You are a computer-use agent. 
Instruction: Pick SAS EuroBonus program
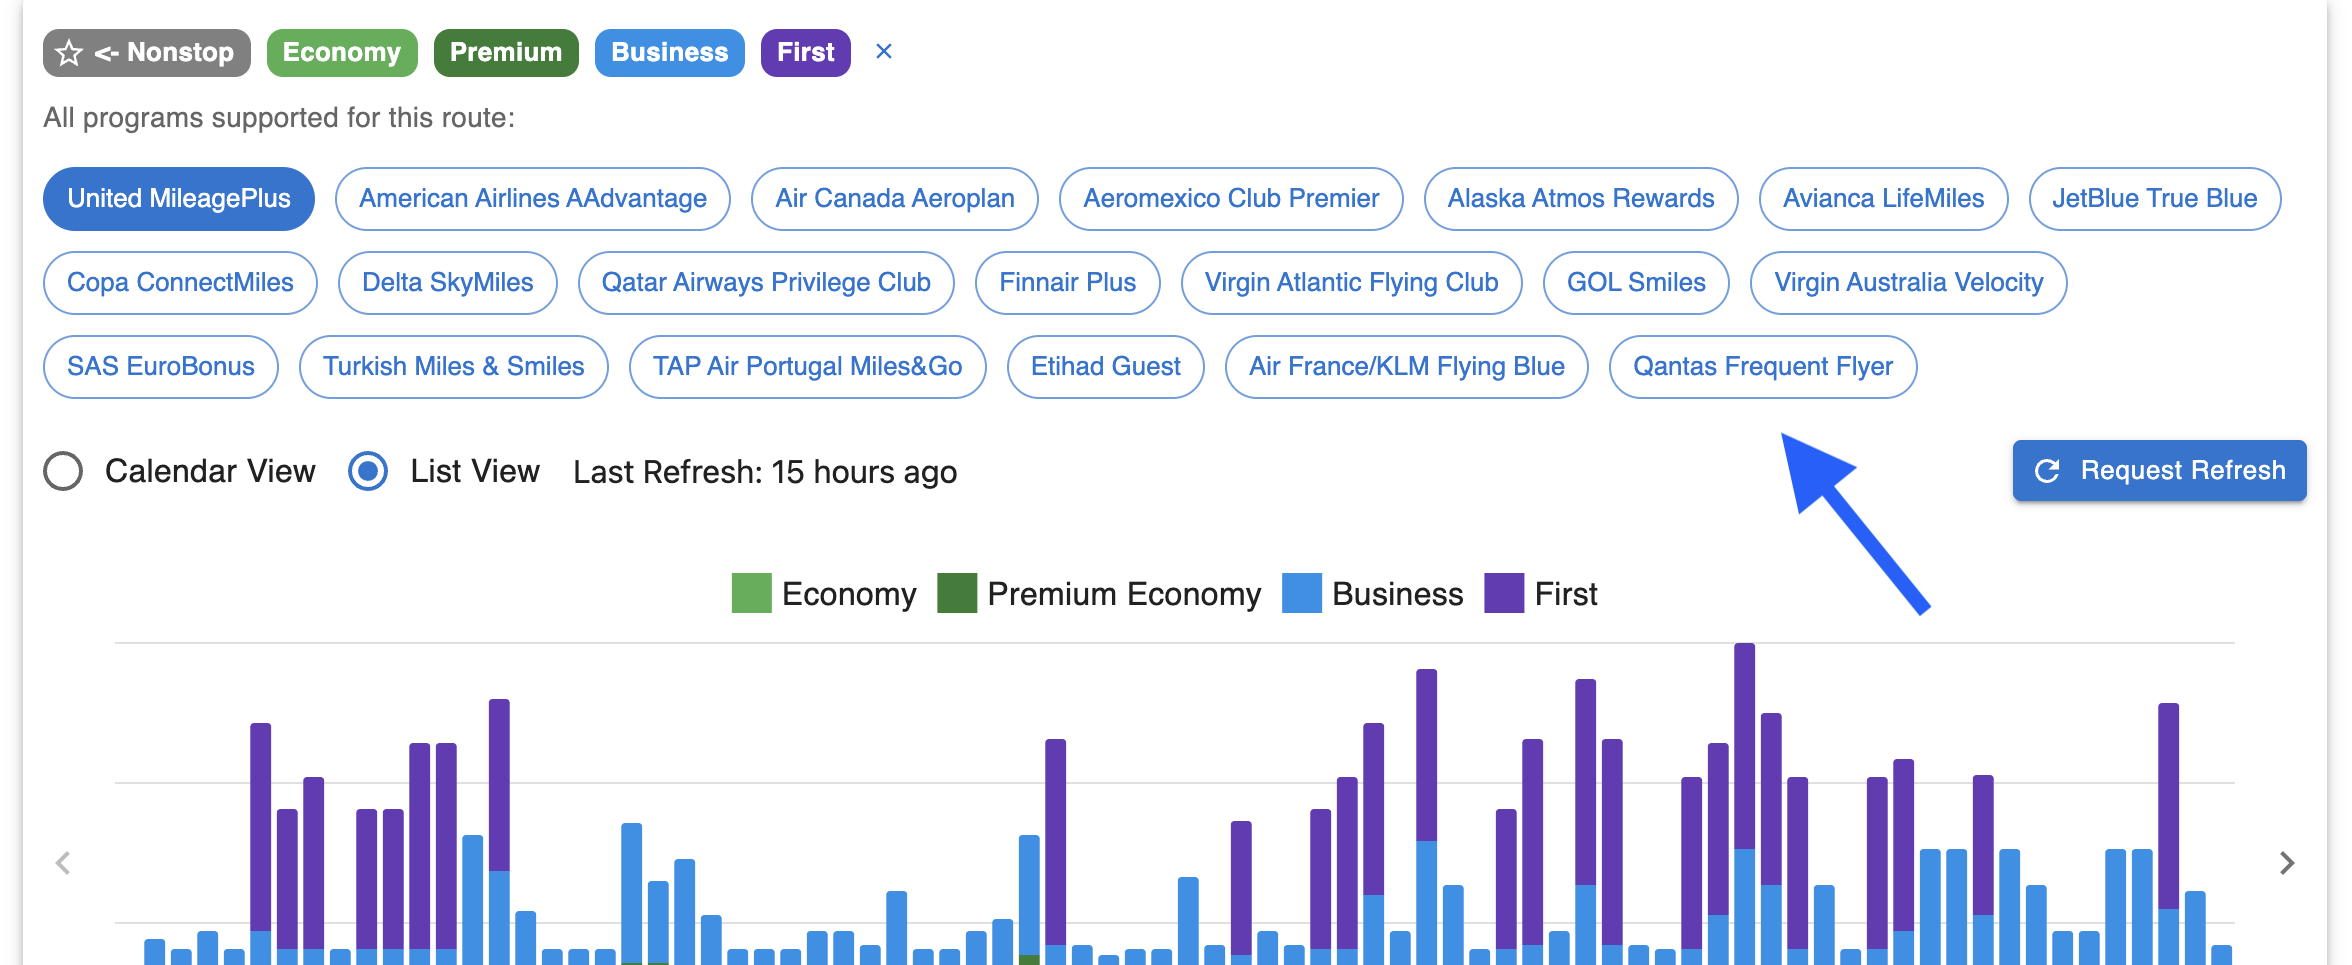pos(161,367)
